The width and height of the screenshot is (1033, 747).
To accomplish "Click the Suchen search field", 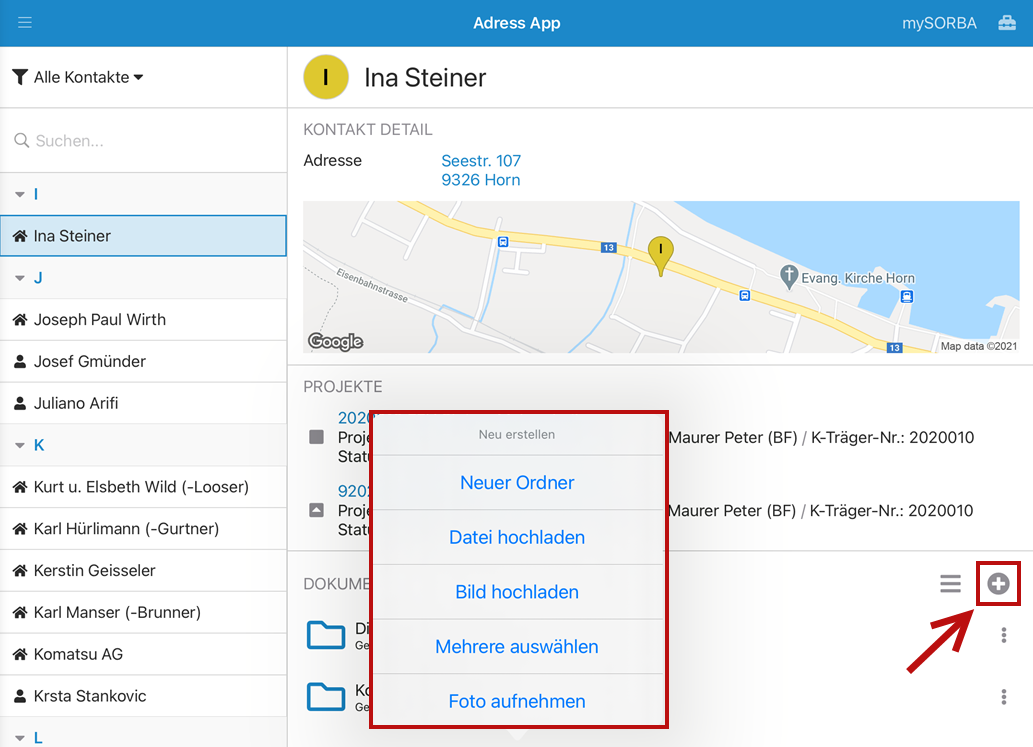I will coord(144,140).
